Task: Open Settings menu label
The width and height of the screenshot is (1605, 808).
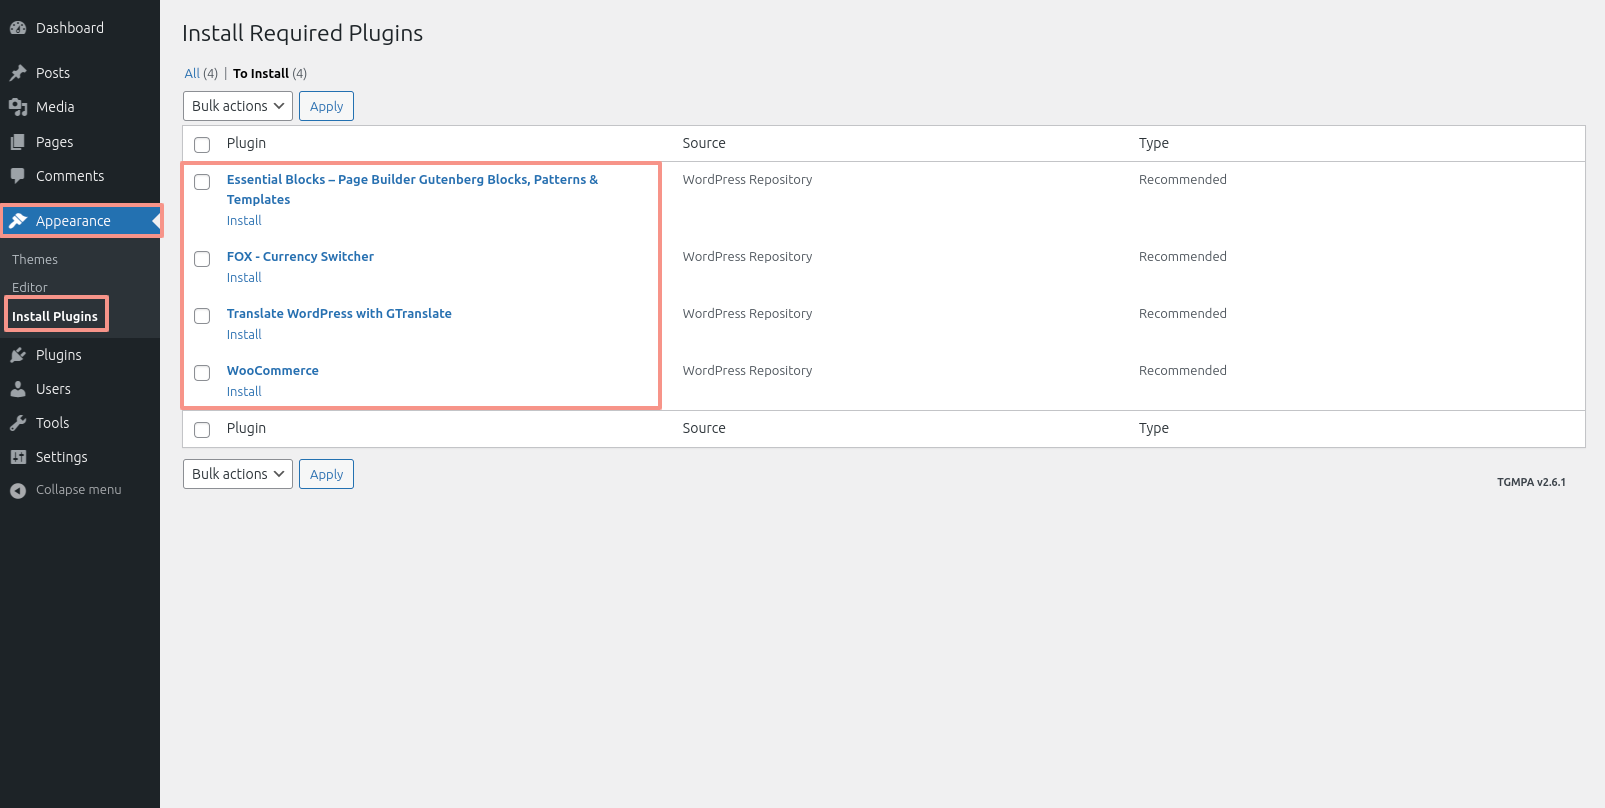Action: pyautogui.click(x=62, y=457)
